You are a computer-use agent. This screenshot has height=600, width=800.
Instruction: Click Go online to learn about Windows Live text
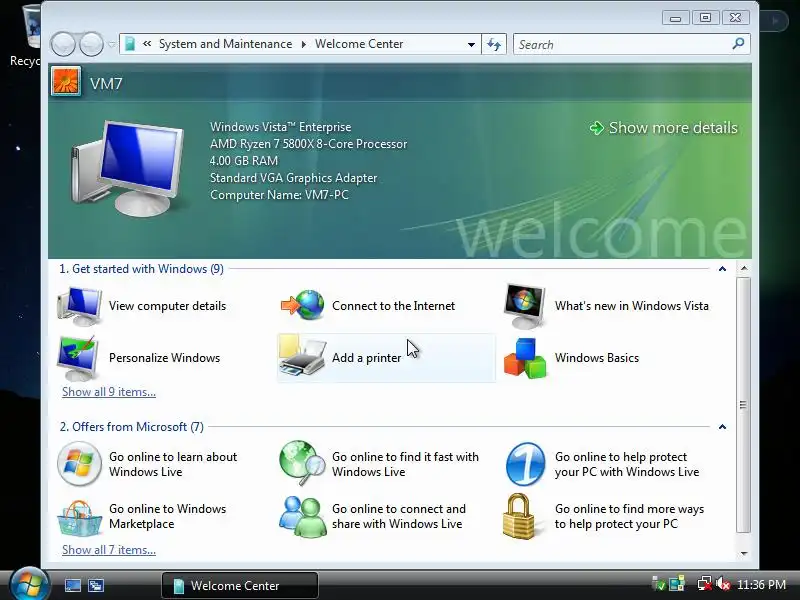[x=173, y=464]
